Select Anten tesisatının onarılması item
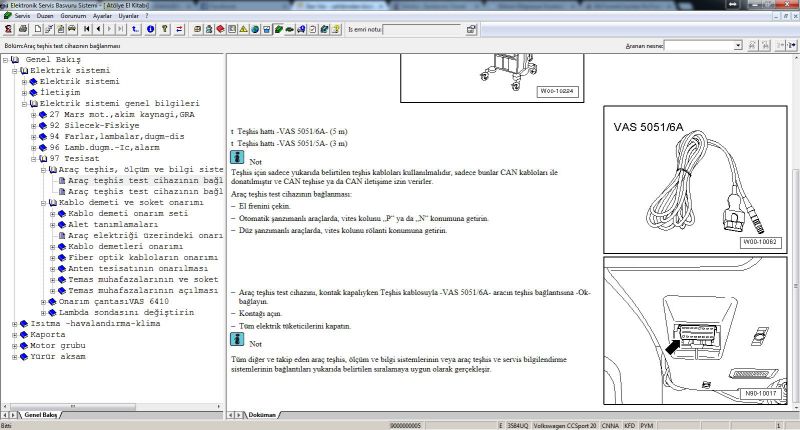 click(138, 268)
